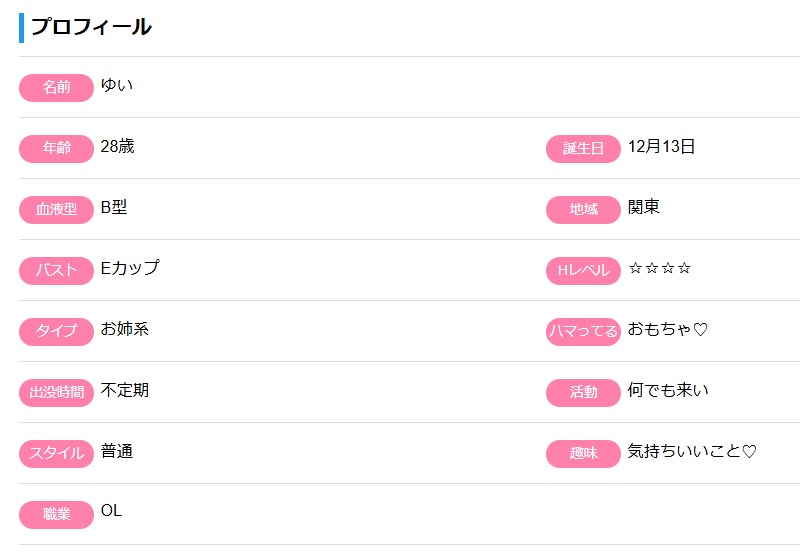Click the region value 関東
The width and height of the screenshot is (800, 553).
(644, 208)
